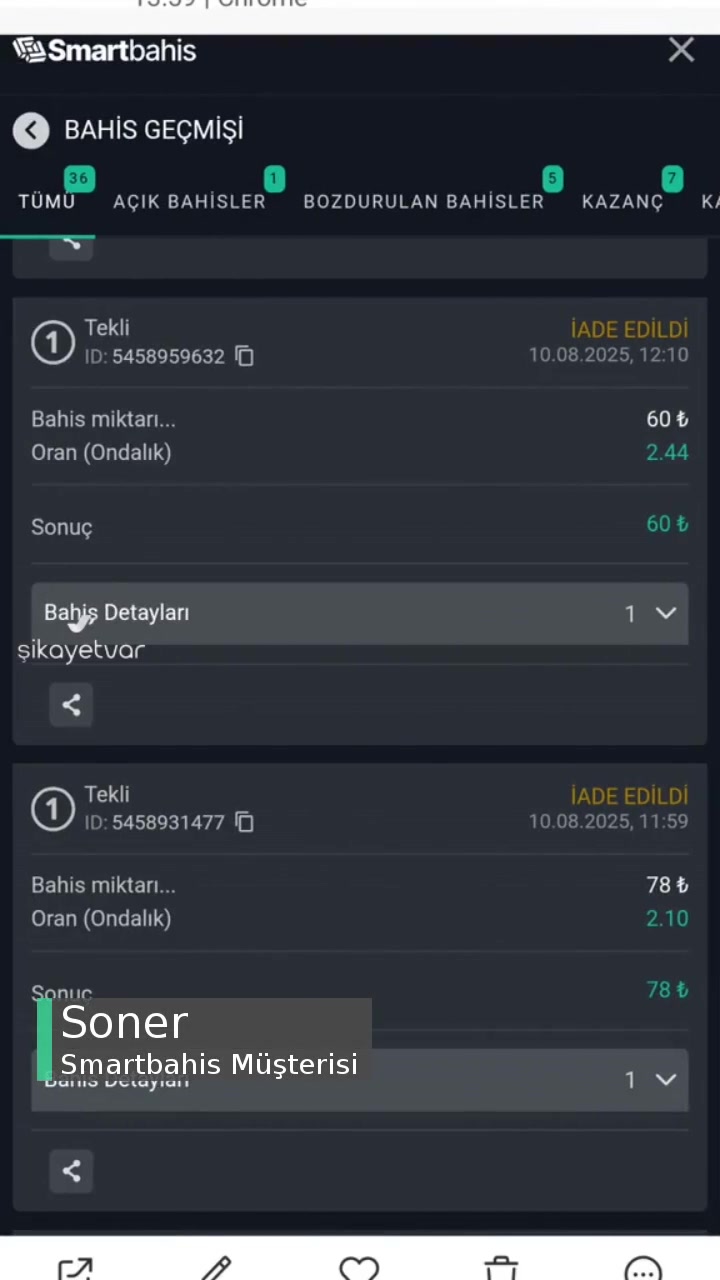Close the Bahis Geçmişi overlay
The height and width of the screenshot is (1280, 720).
point(681,50)
